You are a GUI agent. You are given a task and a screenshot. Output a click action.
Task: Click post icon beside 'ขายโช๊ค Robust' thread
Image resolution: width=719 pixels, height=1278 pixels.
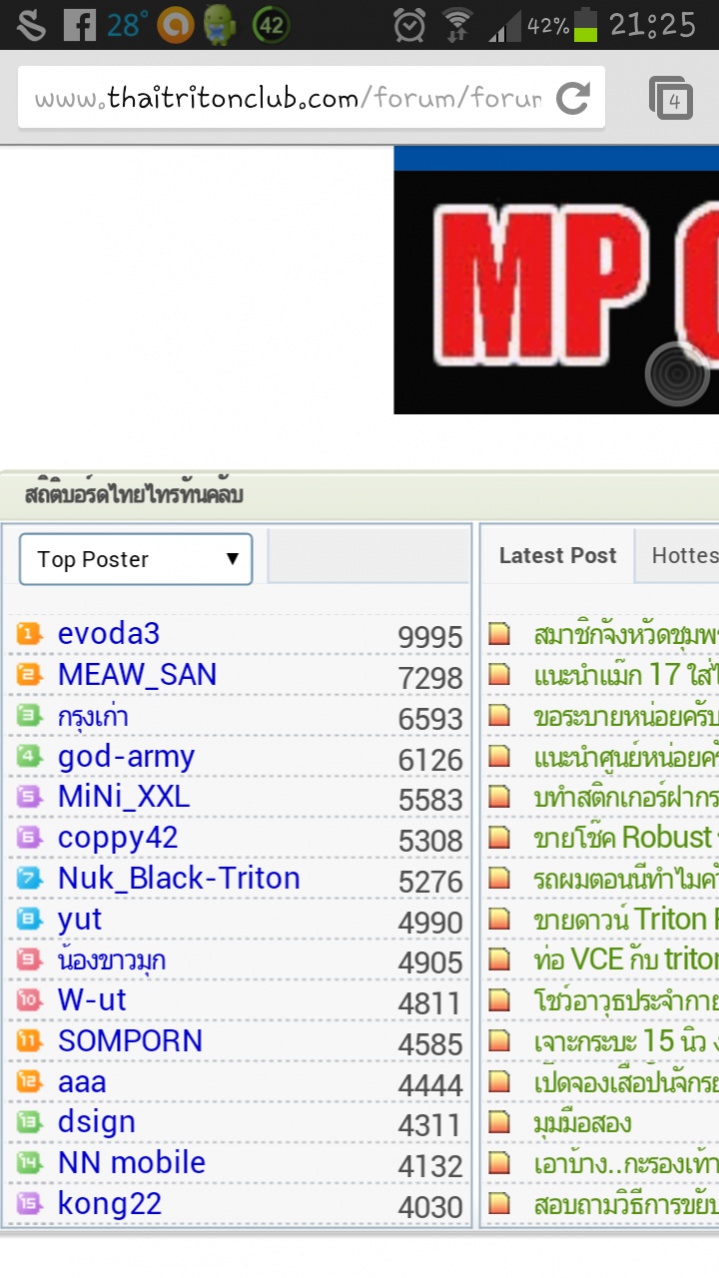[499, 838]
